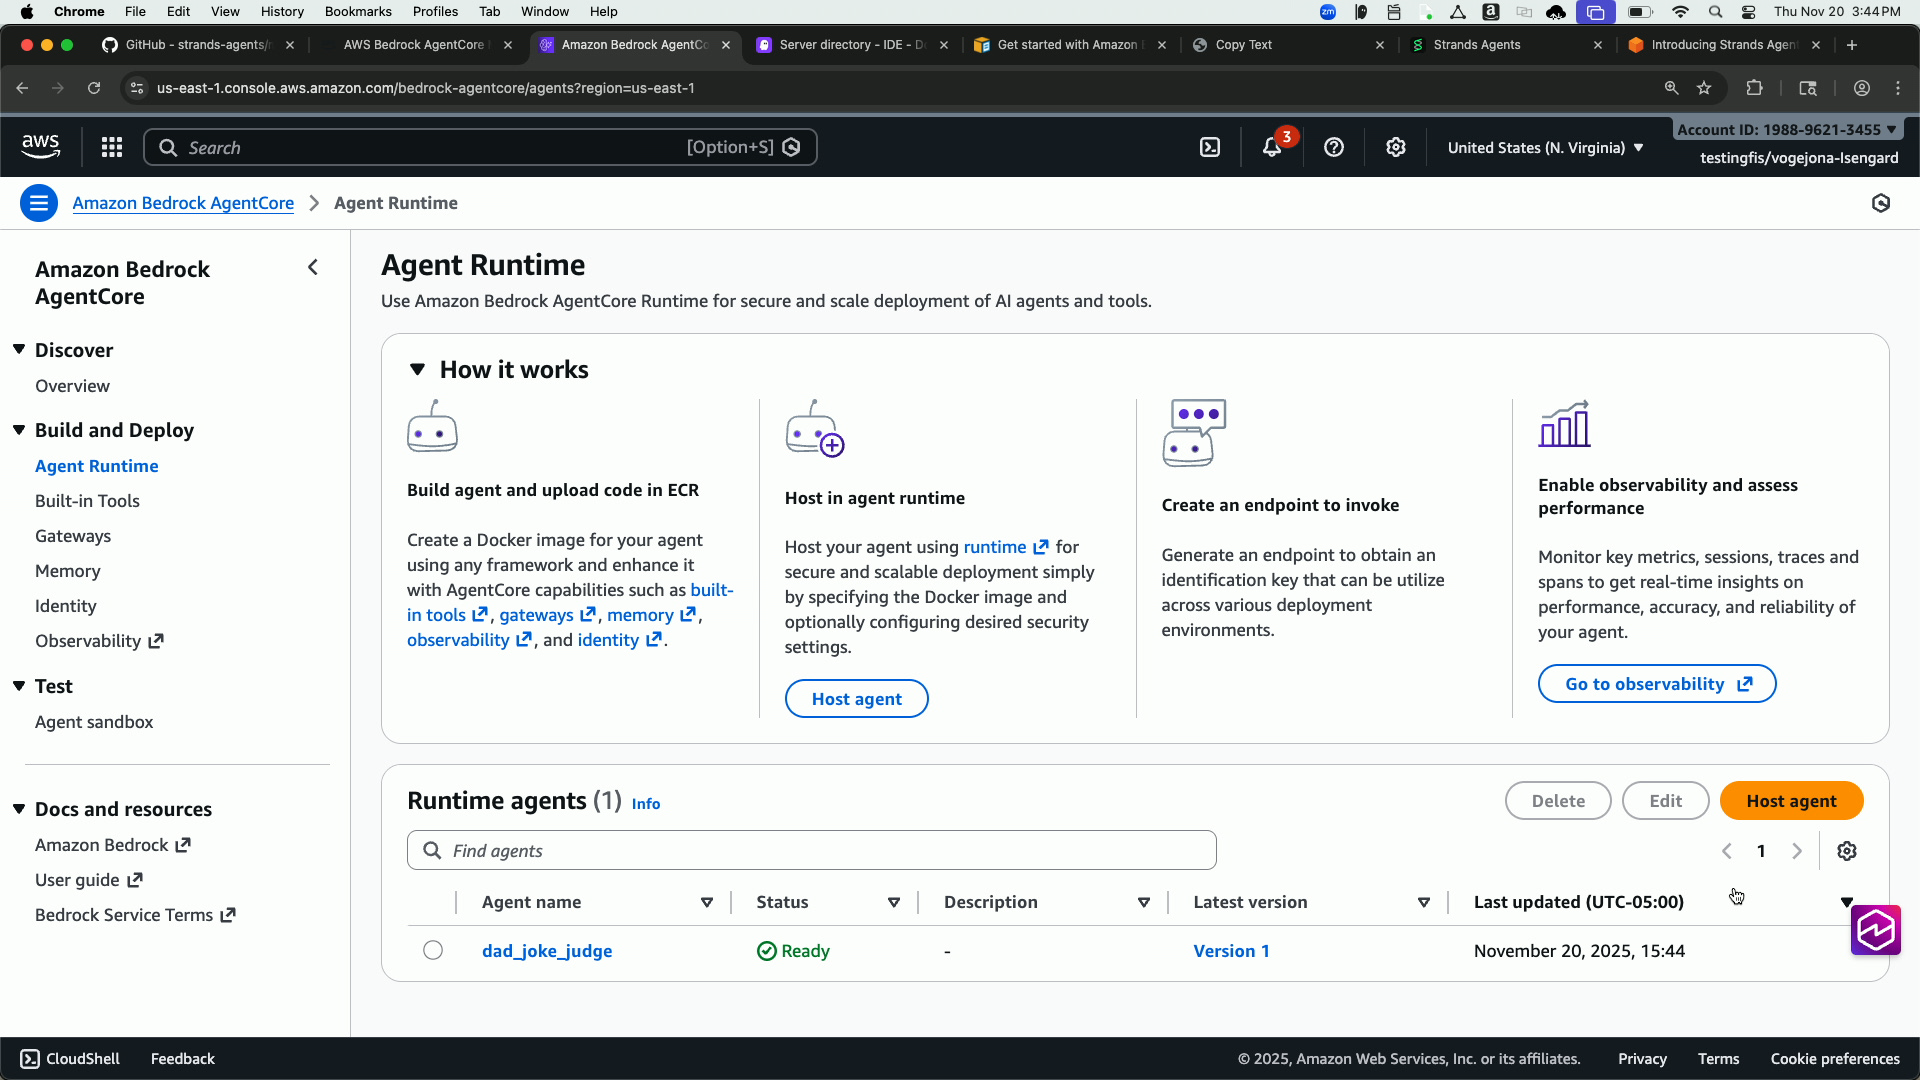Open the console settings gear in header
Viewport: 1920px width, 1080px height.
pyautogui.click(x=1396, y=148)
